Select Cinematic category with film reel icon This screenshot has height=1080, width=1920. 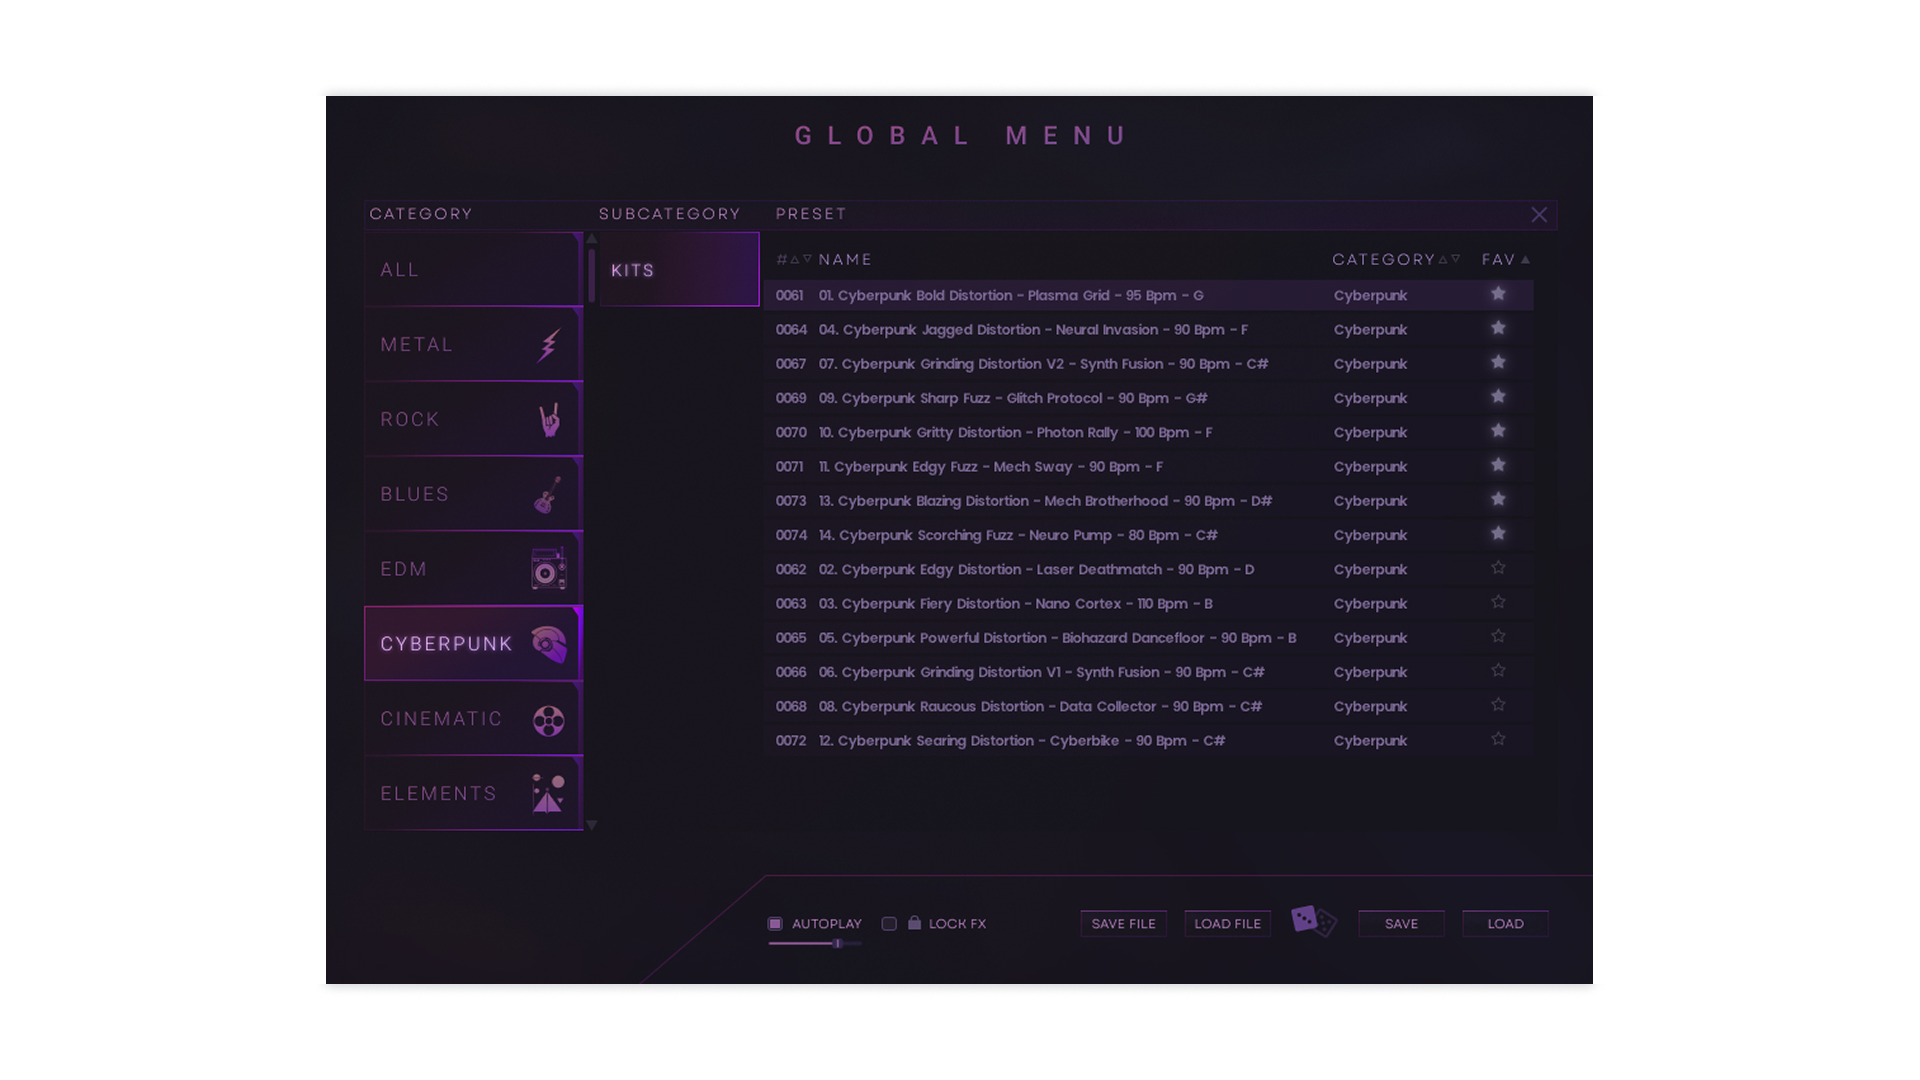[473, 719]
